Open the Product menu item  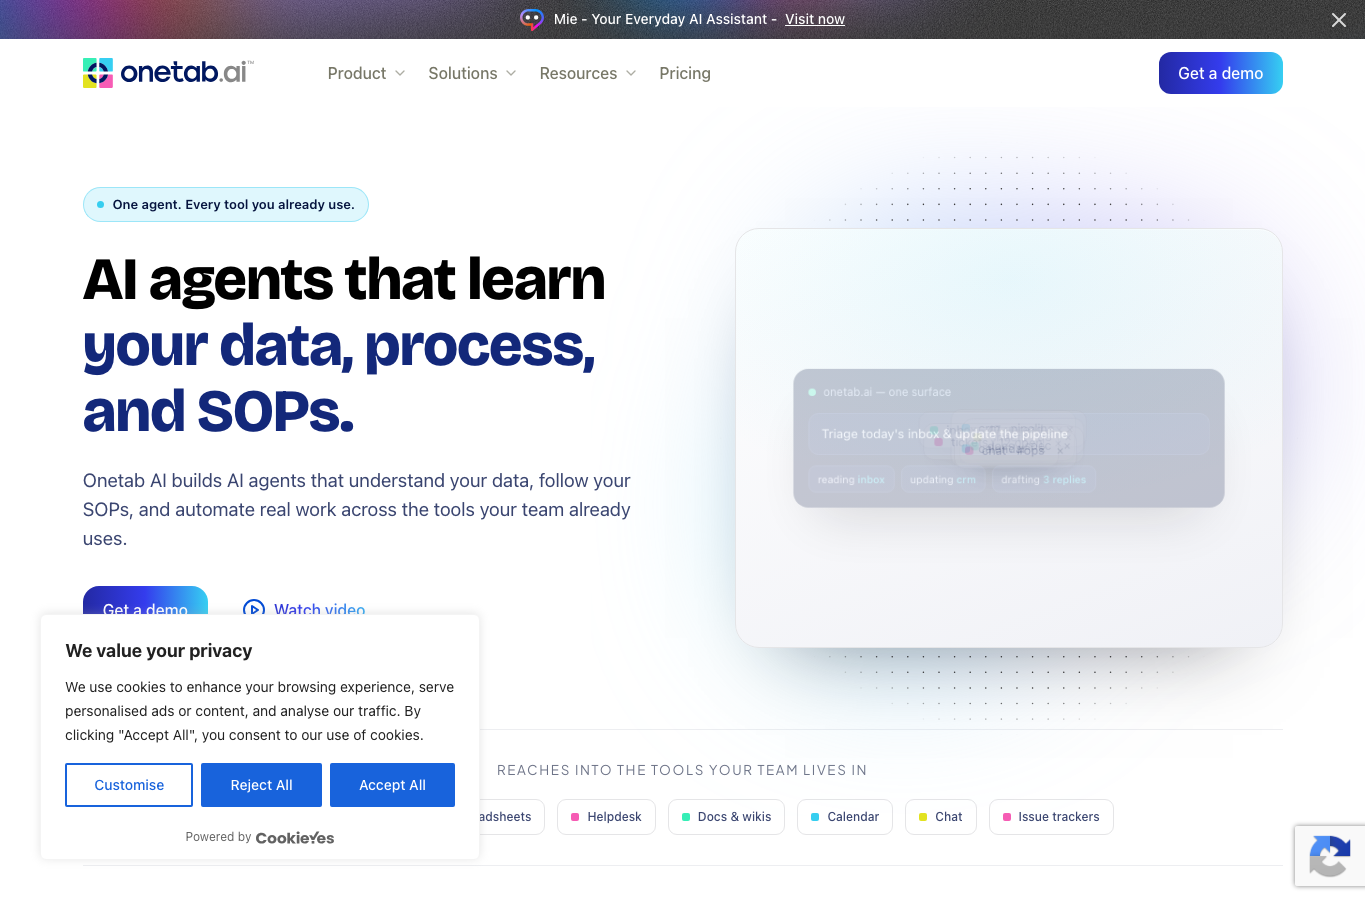point(357,73)
